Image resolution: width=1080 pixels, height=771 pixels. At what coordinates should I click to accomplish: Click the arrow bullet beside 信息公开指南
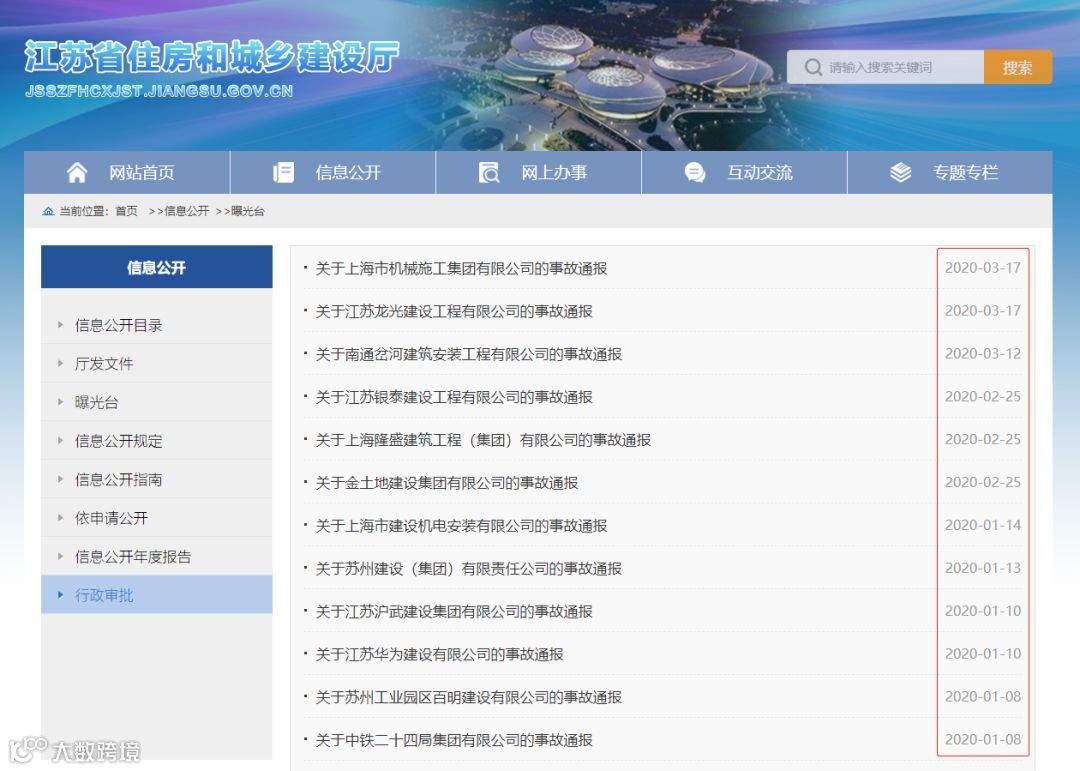pyautogui.click(x=61, y=479)
